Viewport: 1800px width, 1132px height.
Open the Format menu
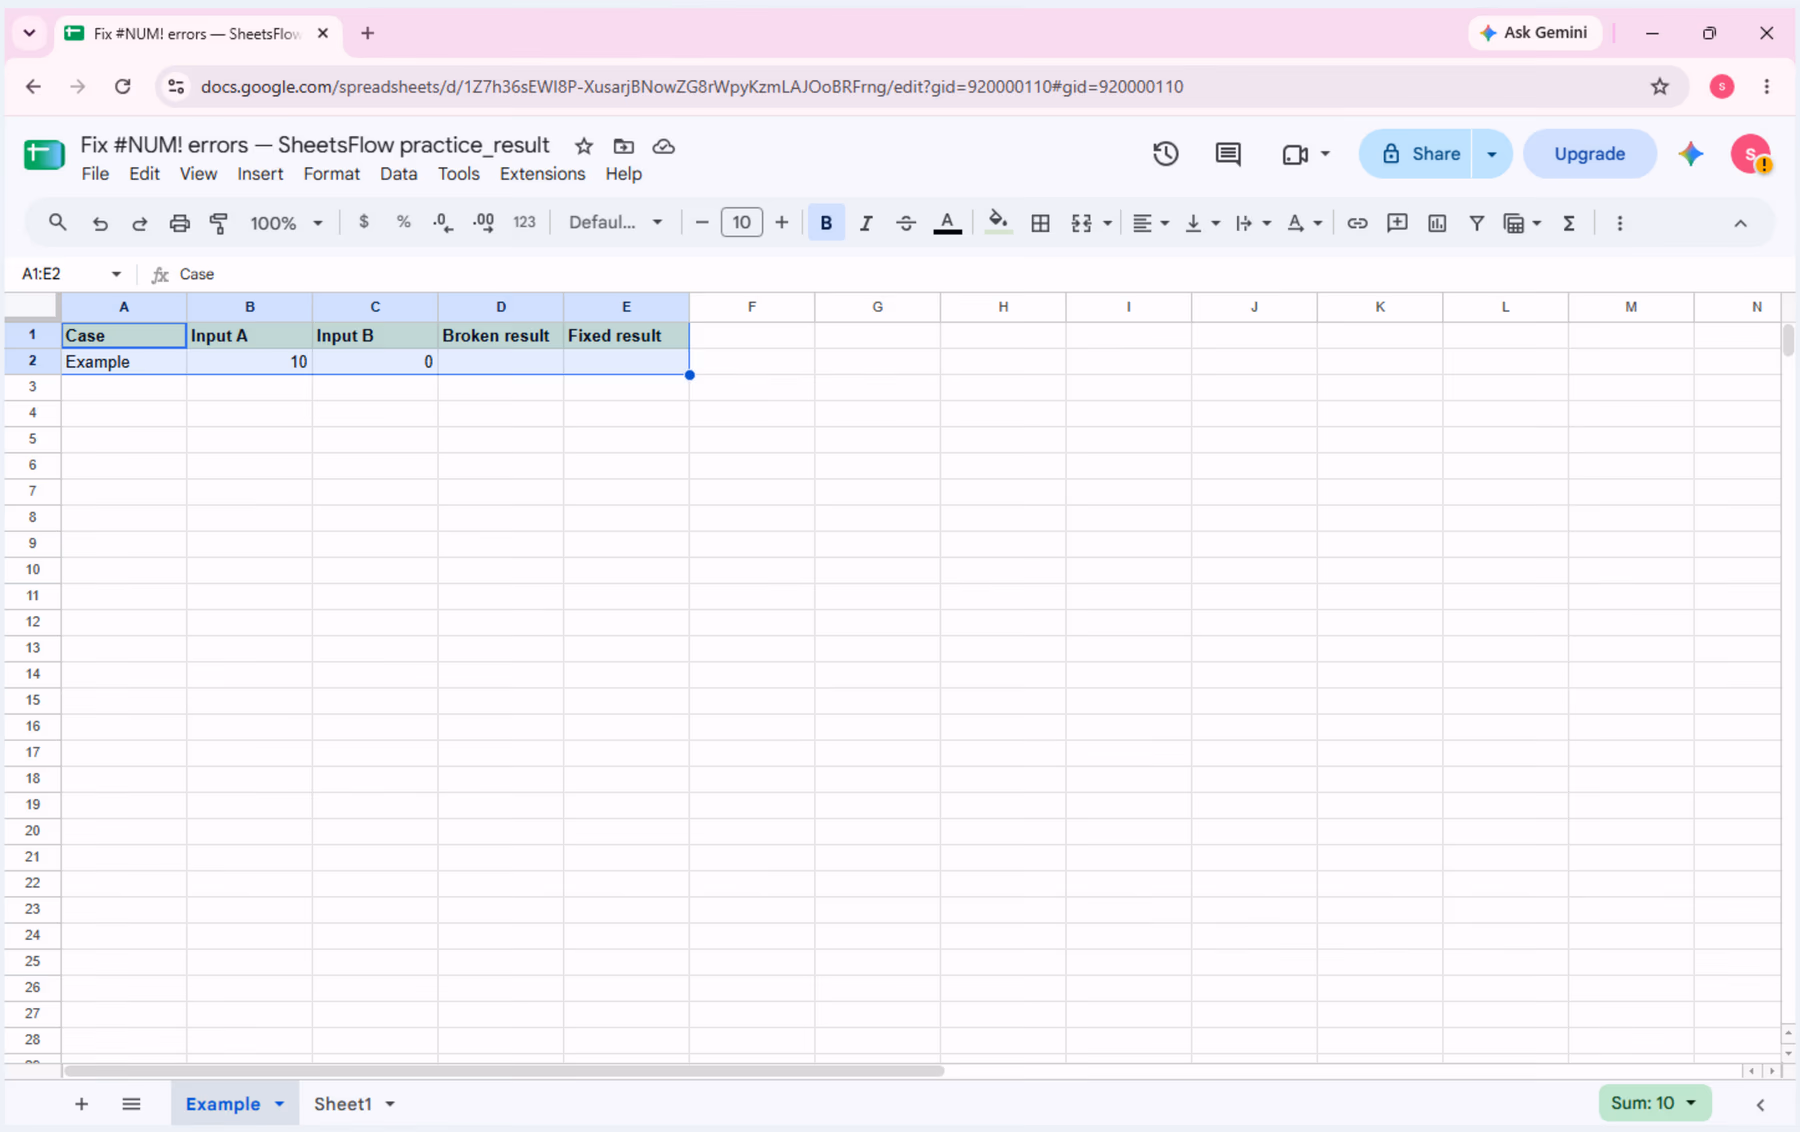tap(331, 174)
